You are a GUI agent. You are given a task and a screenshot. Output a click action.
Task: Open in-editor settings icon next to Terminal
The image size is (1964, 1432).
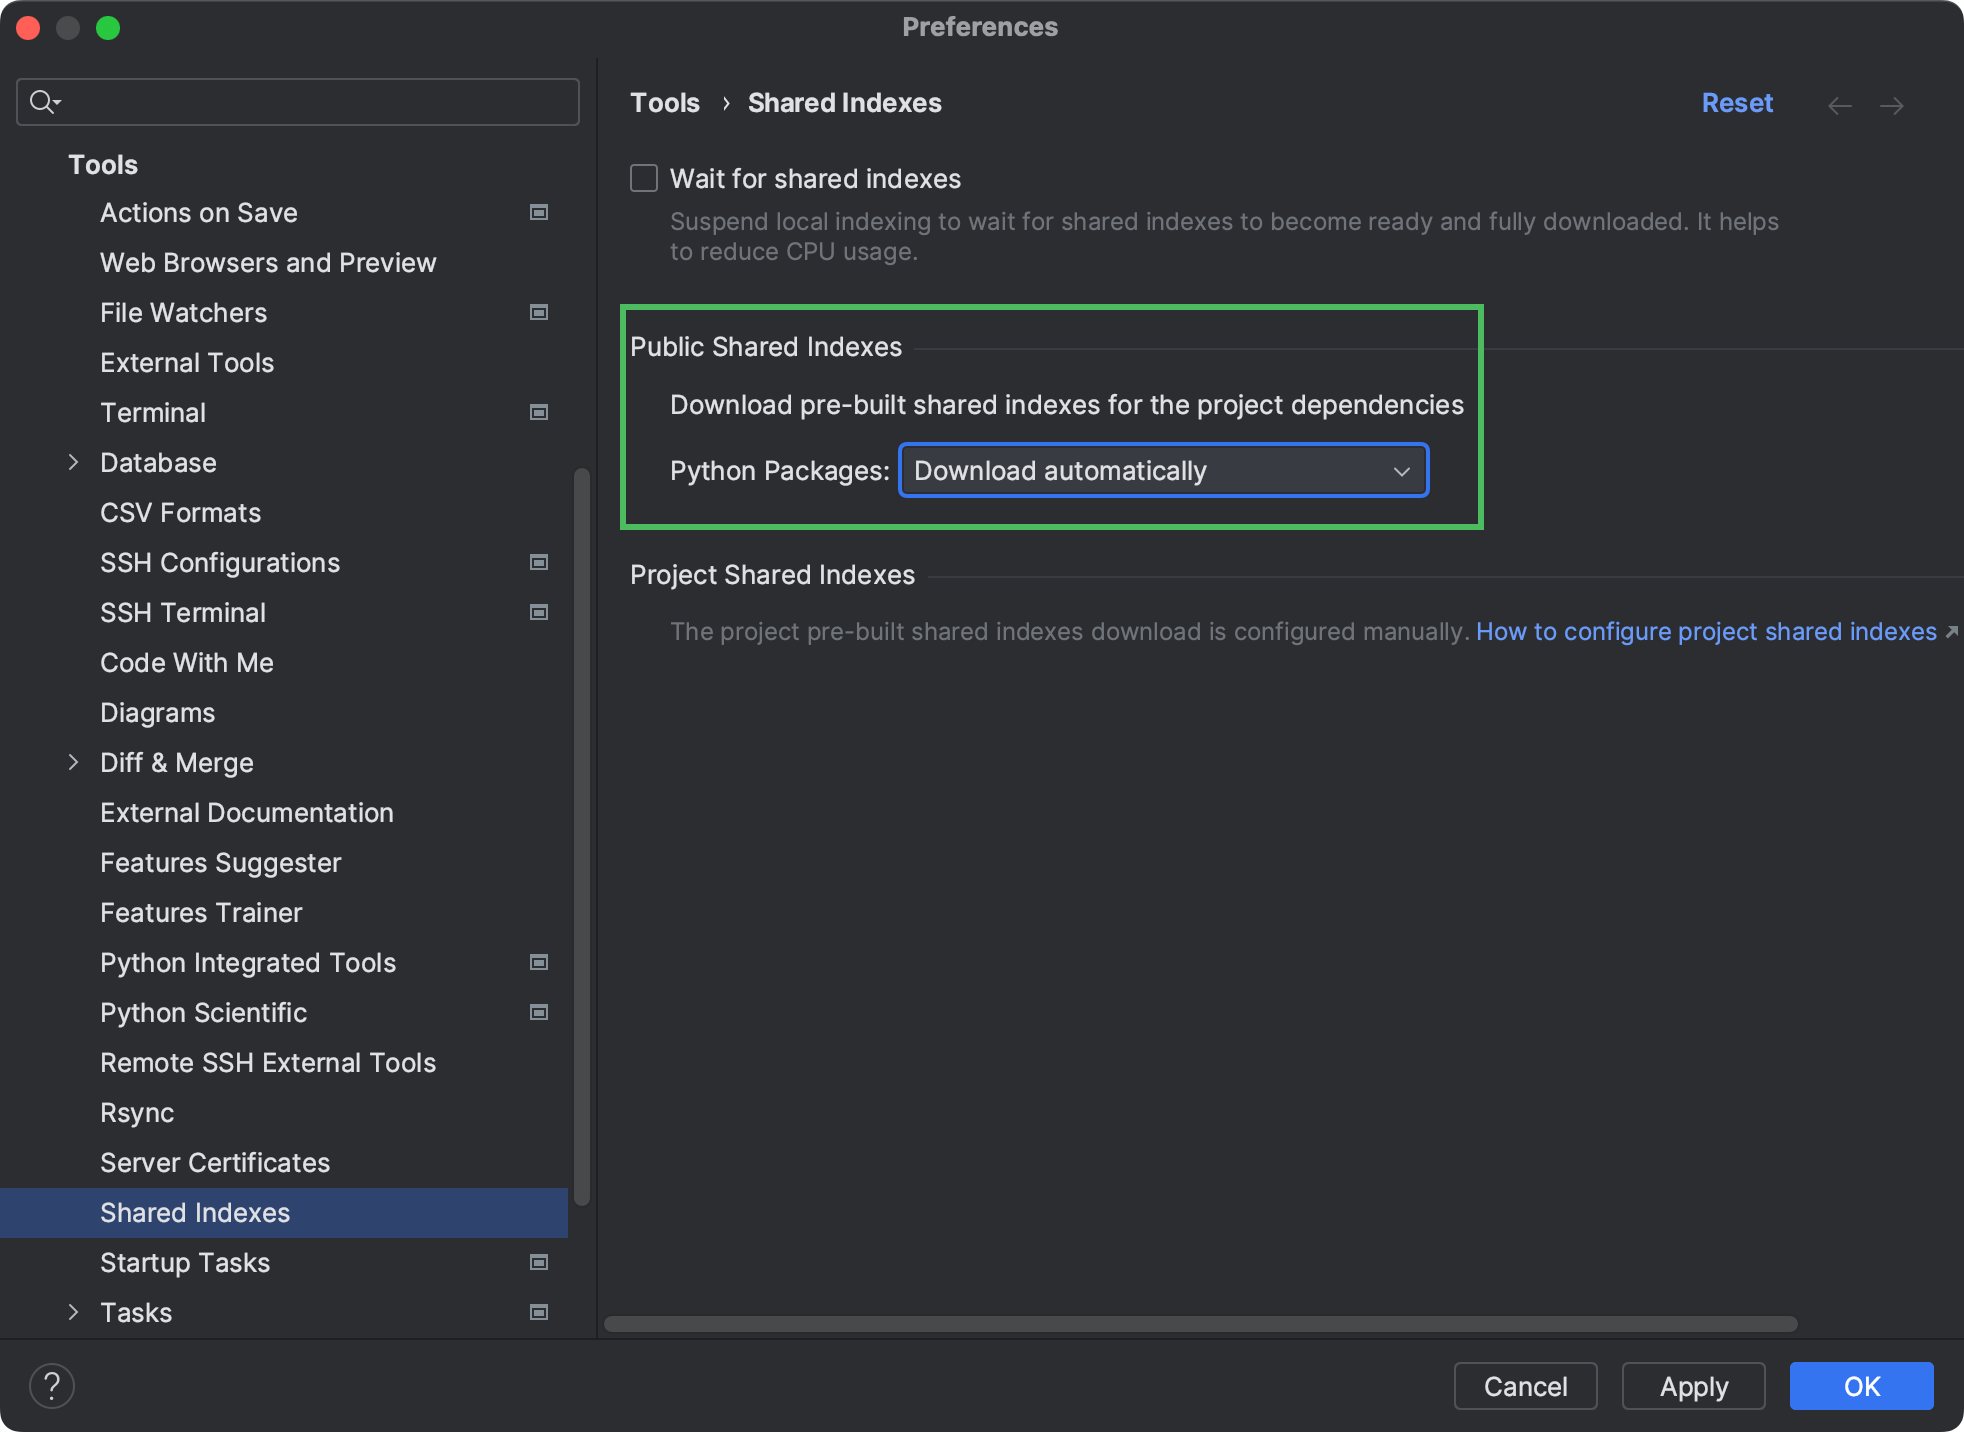[x=539, y=412]
